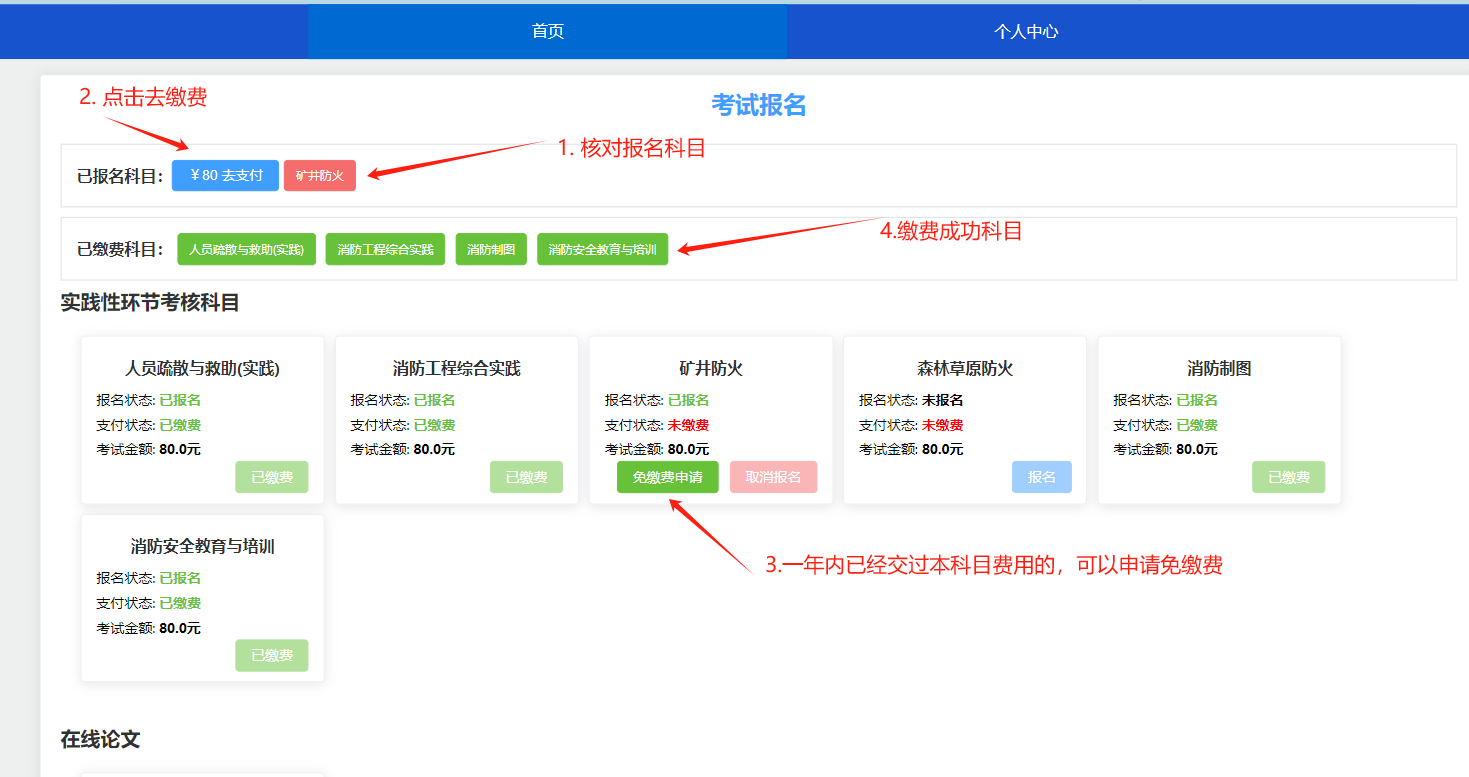
Task: Click the 消防制图 tag in paid subjects
Action: 491,248
